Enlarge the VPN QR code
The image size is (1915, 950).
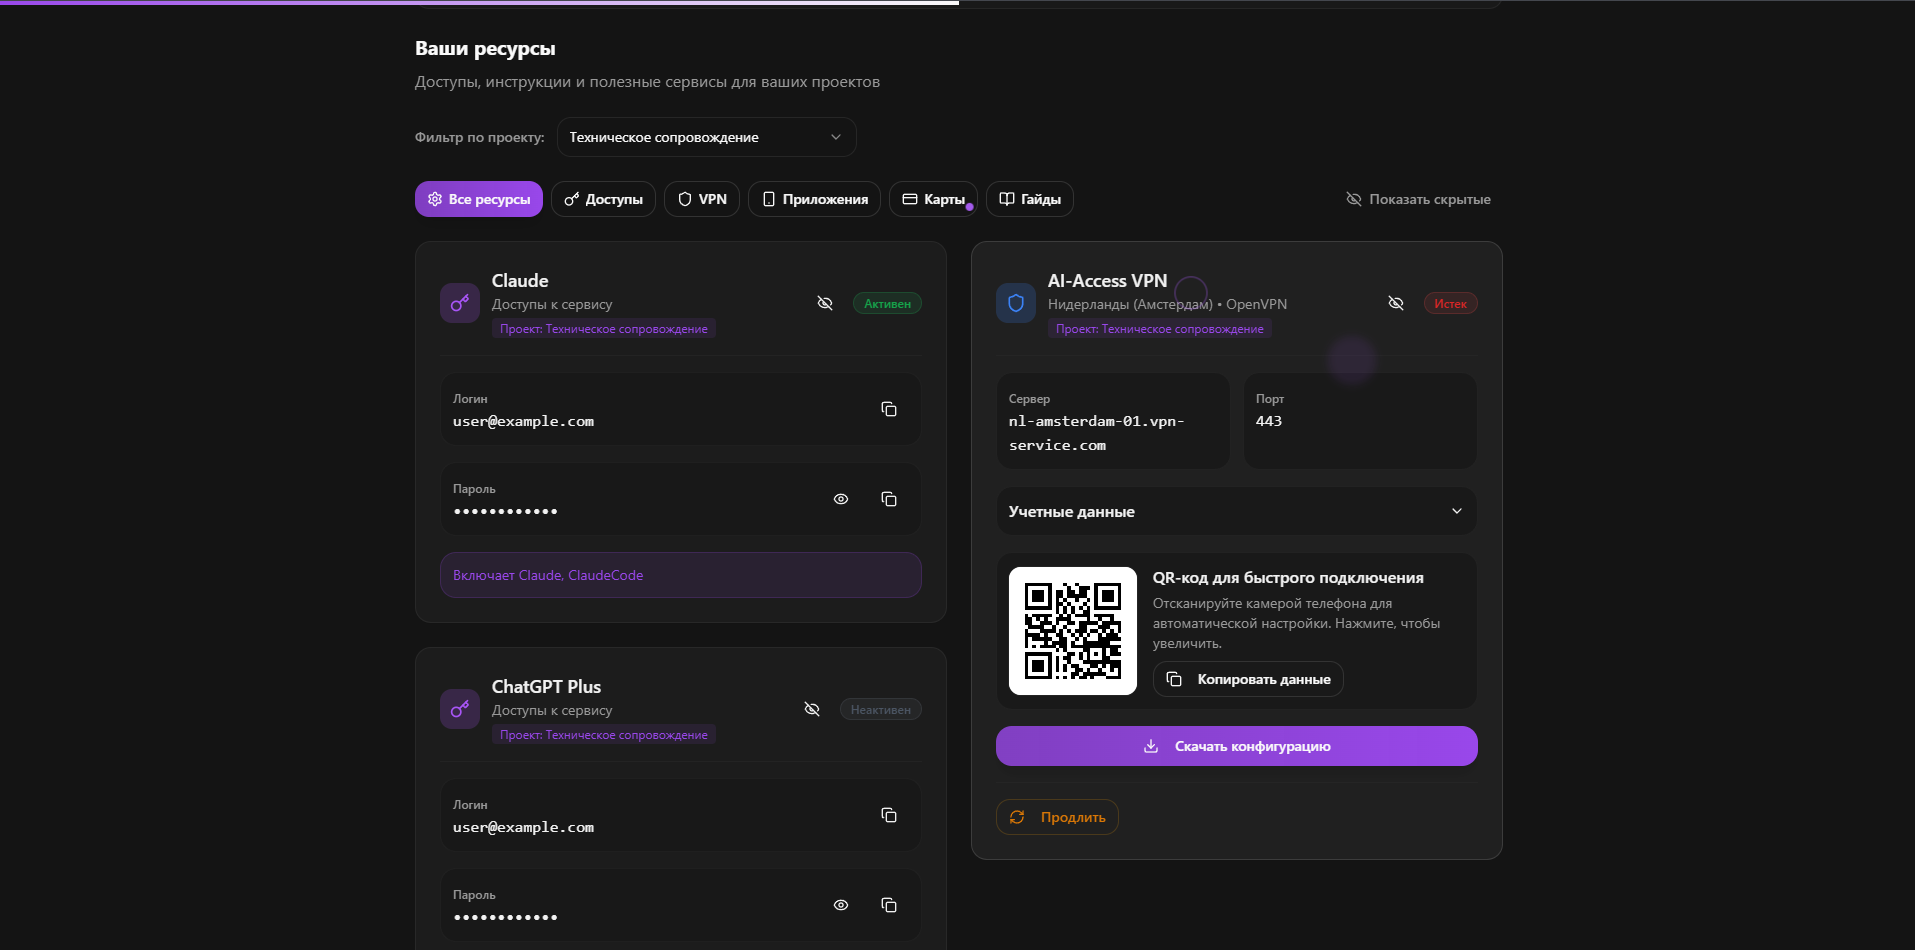click(x=1073, y=631)
